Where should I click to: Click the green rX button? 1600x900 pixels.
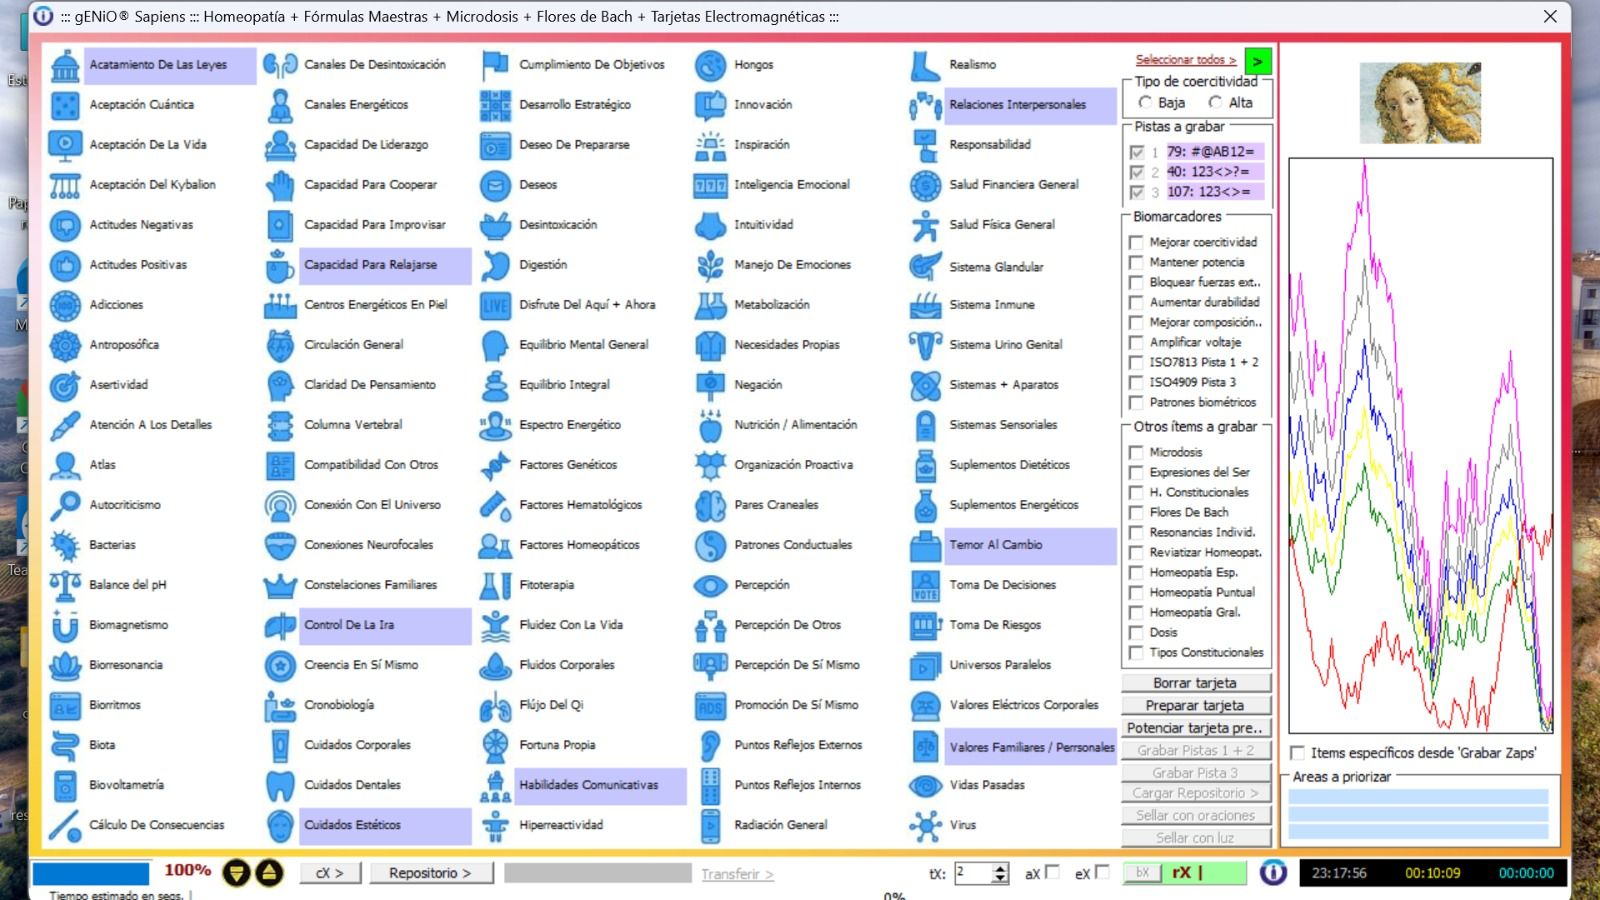click(1205, 873)
